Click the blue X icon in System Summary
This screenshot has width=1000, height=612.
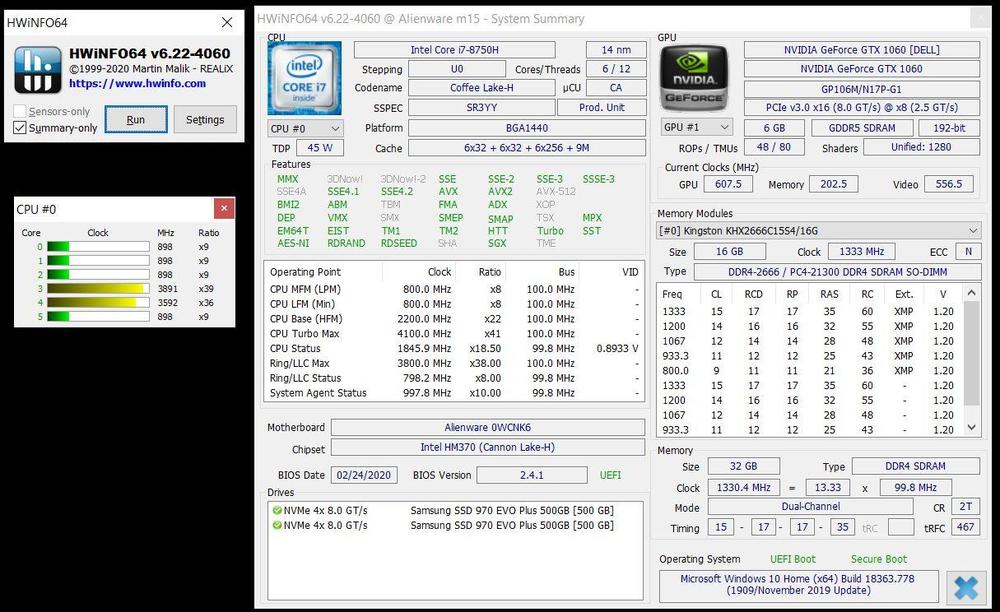point(965,586)
